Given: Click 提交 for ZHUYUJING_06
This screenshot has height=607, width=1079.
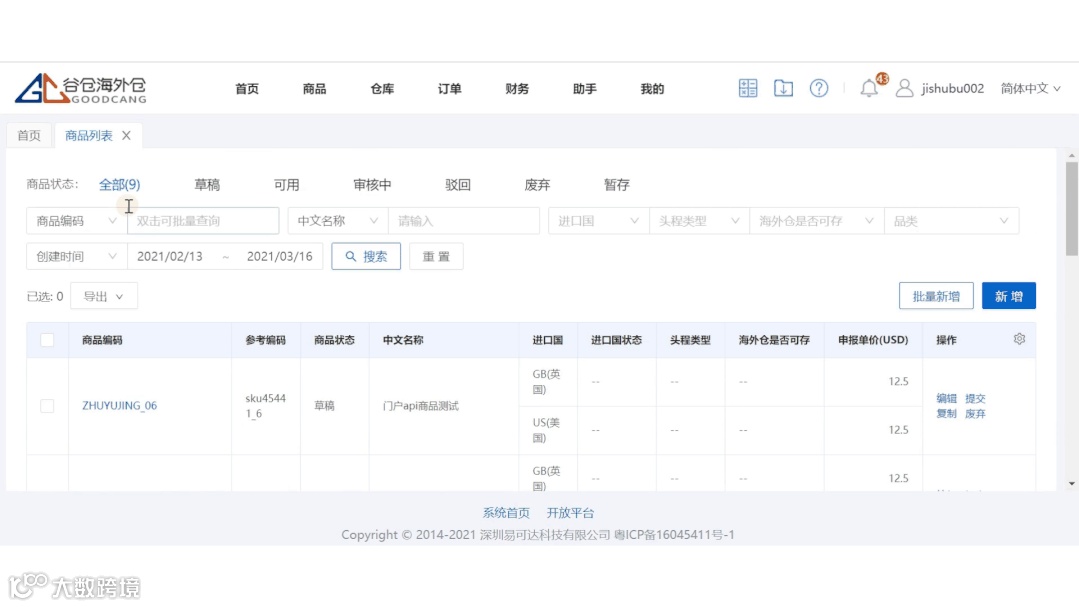Looking at the screenshot, I should 975,398.
